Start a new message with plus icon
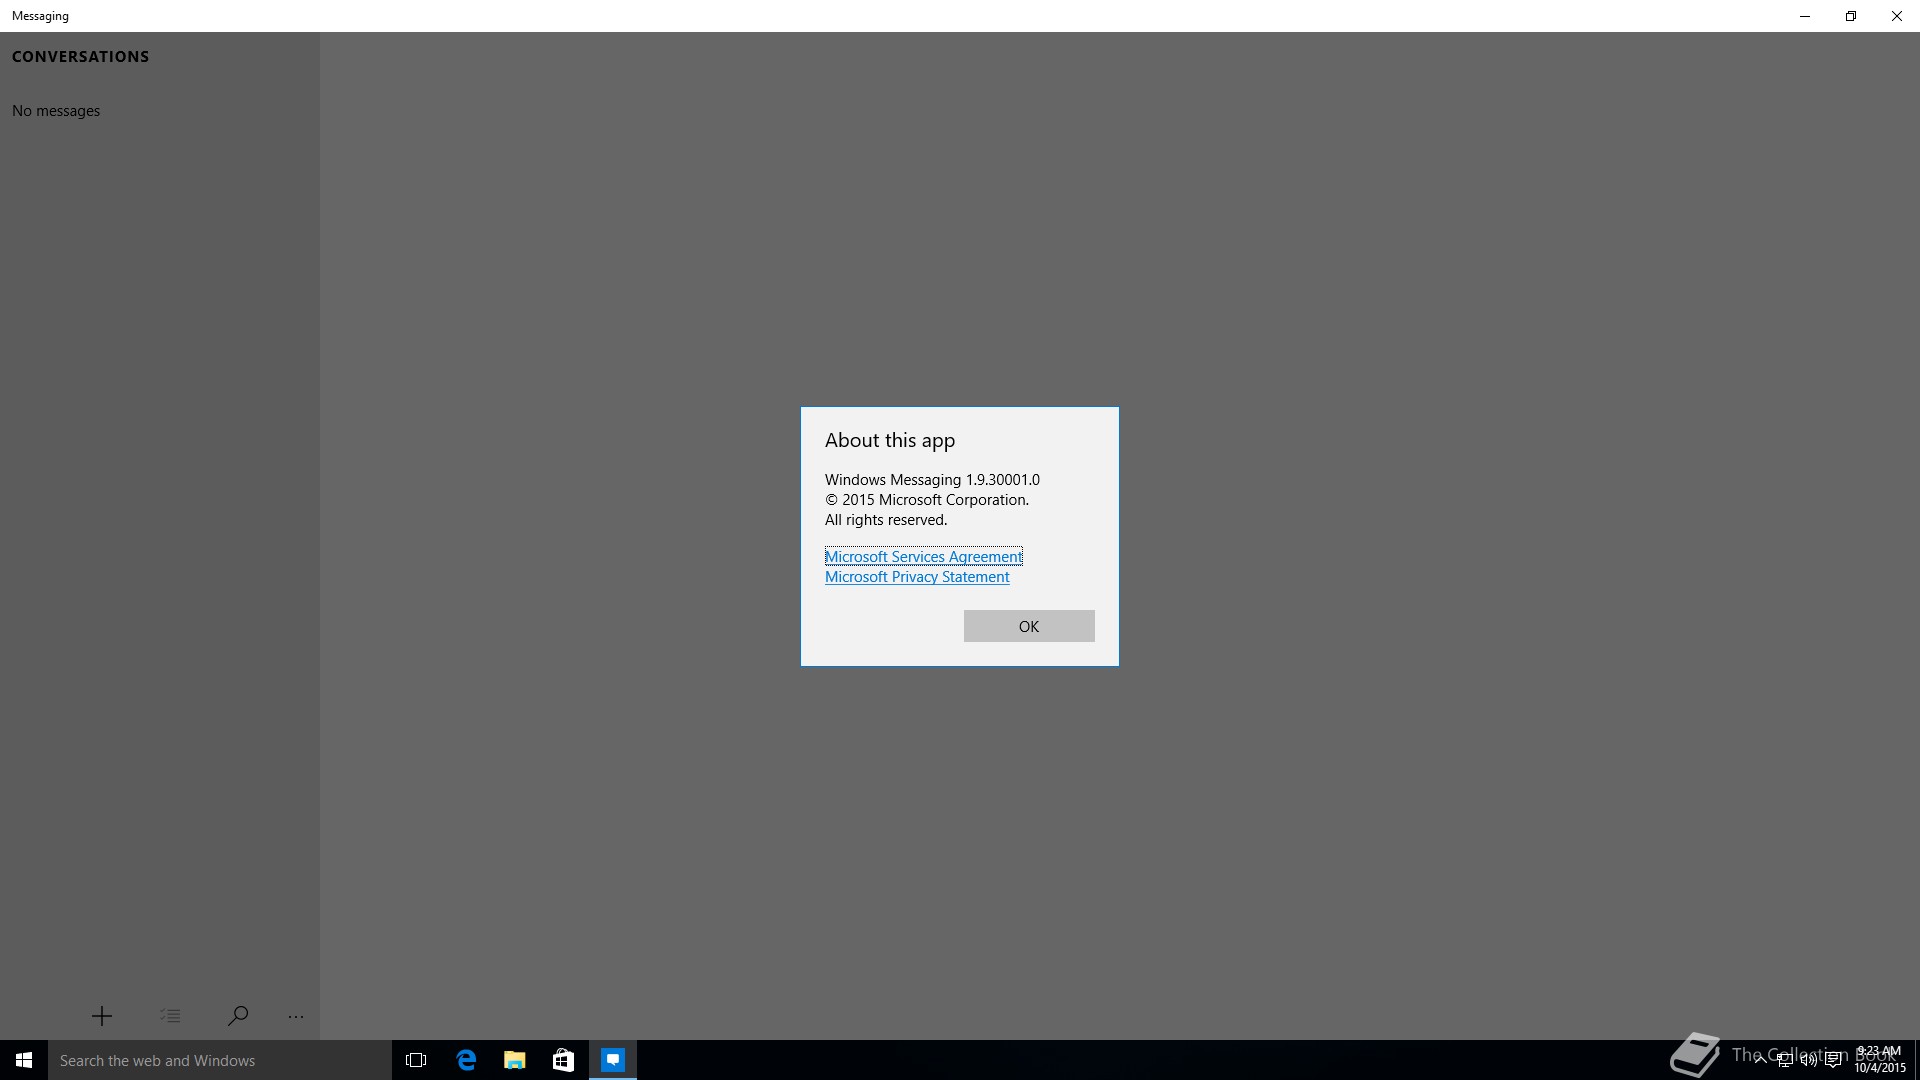The height and width of the screenshot is (1080, 1920). (102, 1016)
